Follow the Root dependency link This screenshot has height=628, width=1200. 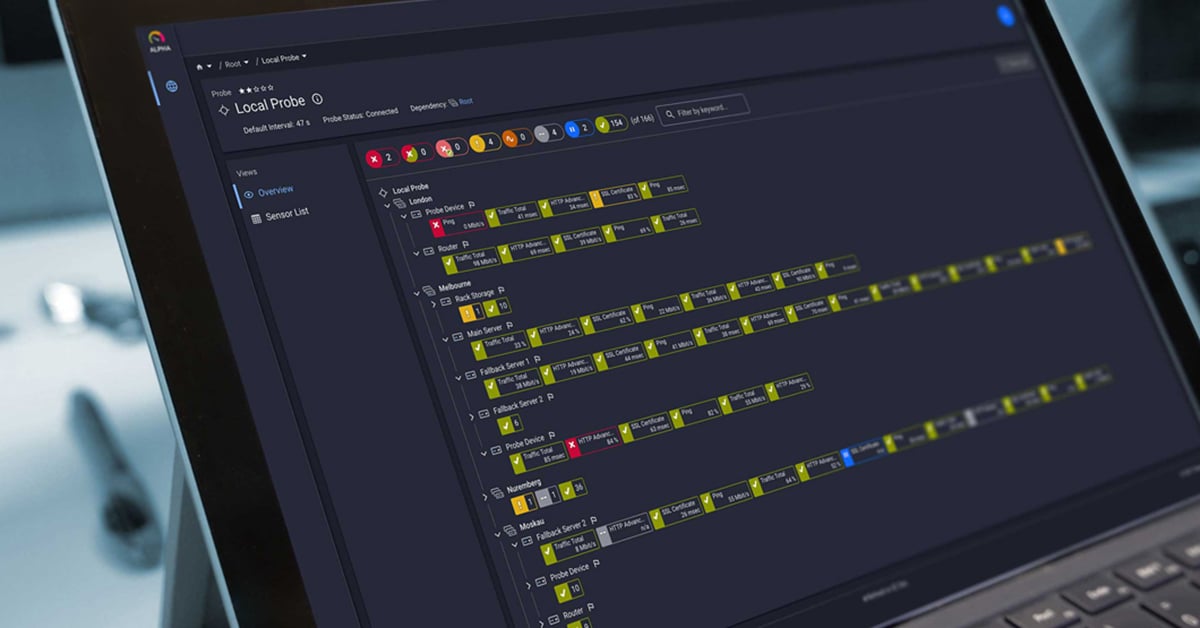tap(465, 102)
